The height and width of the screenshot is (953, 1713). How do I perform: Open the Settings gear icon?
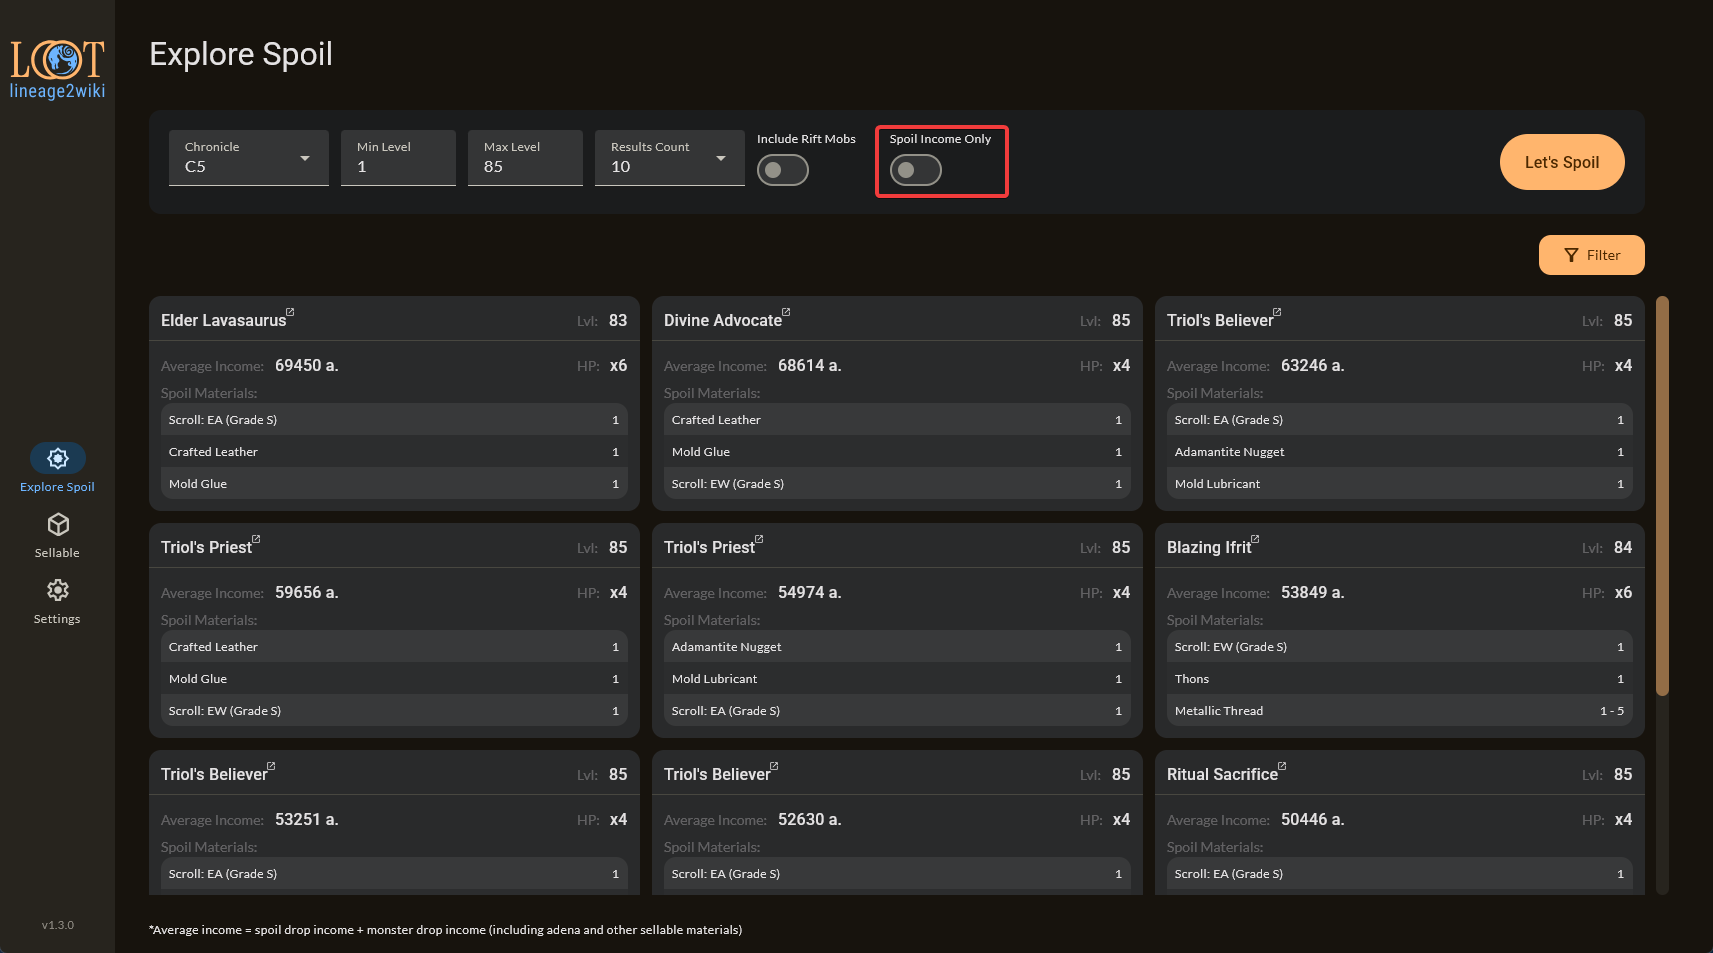(58, 590)
